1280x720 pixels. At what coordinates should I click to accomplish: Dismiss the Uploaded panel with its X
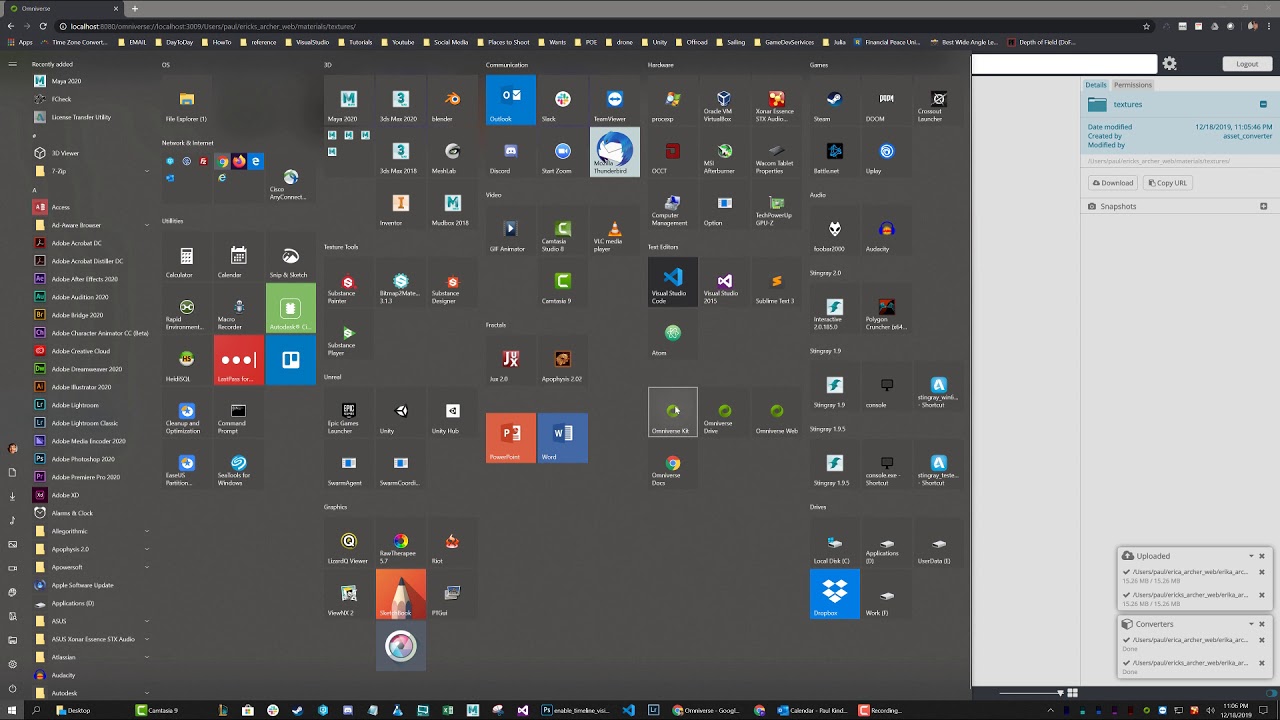coord(1262,556)
